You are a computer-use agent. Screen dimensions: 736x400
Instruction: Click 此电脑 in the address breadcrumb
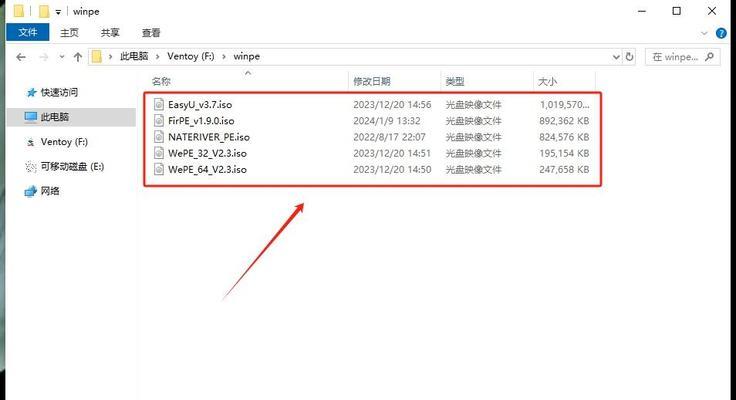[134, 56]
